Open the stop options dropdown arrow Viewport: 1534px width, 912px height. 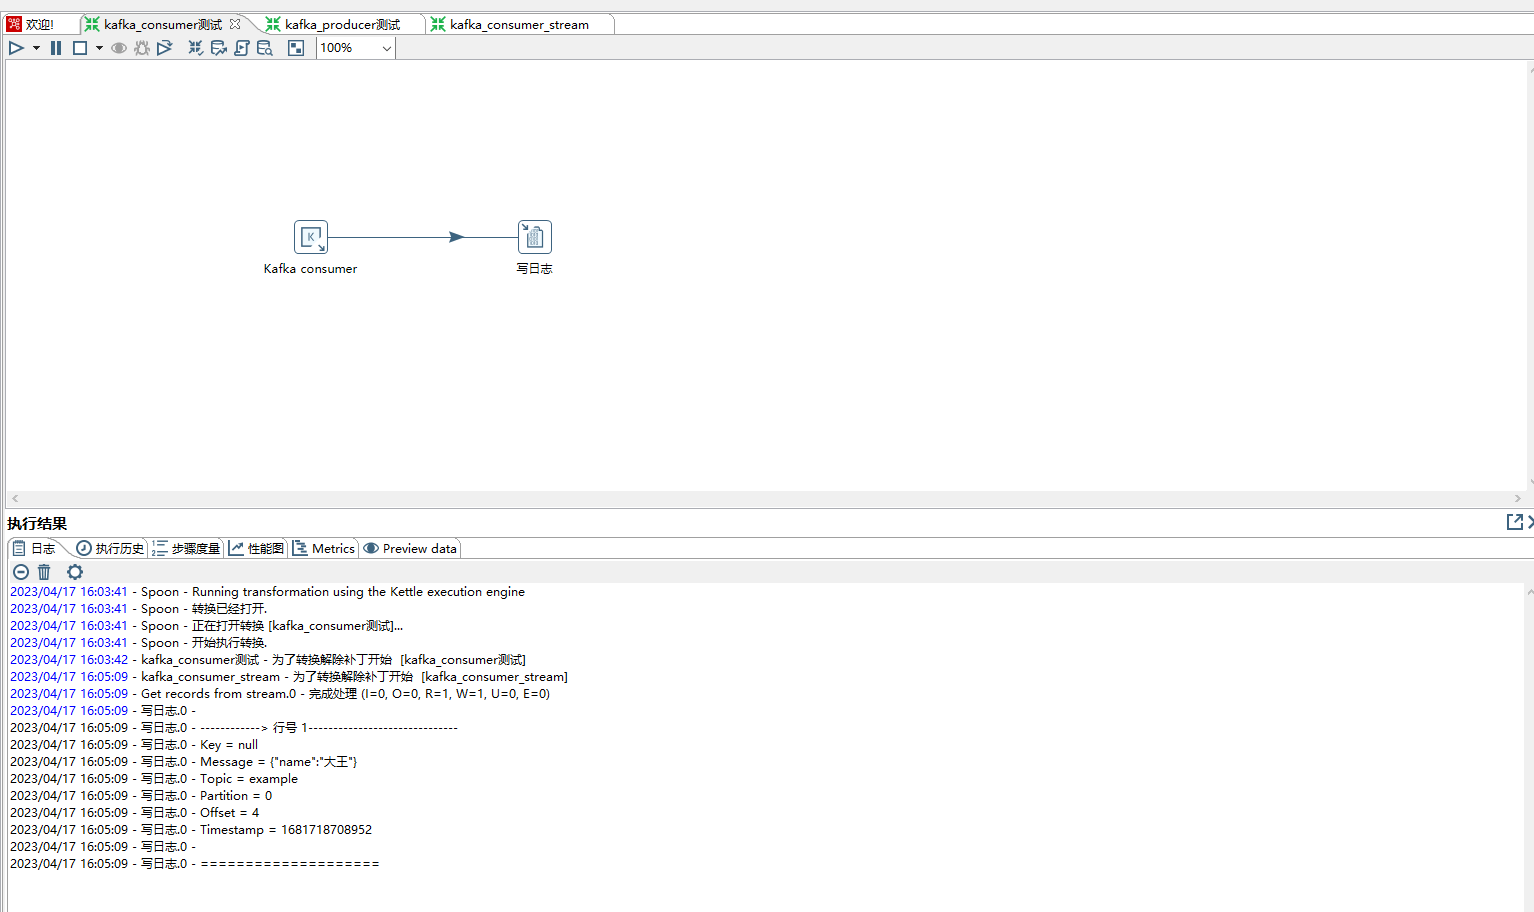point(99,48)
